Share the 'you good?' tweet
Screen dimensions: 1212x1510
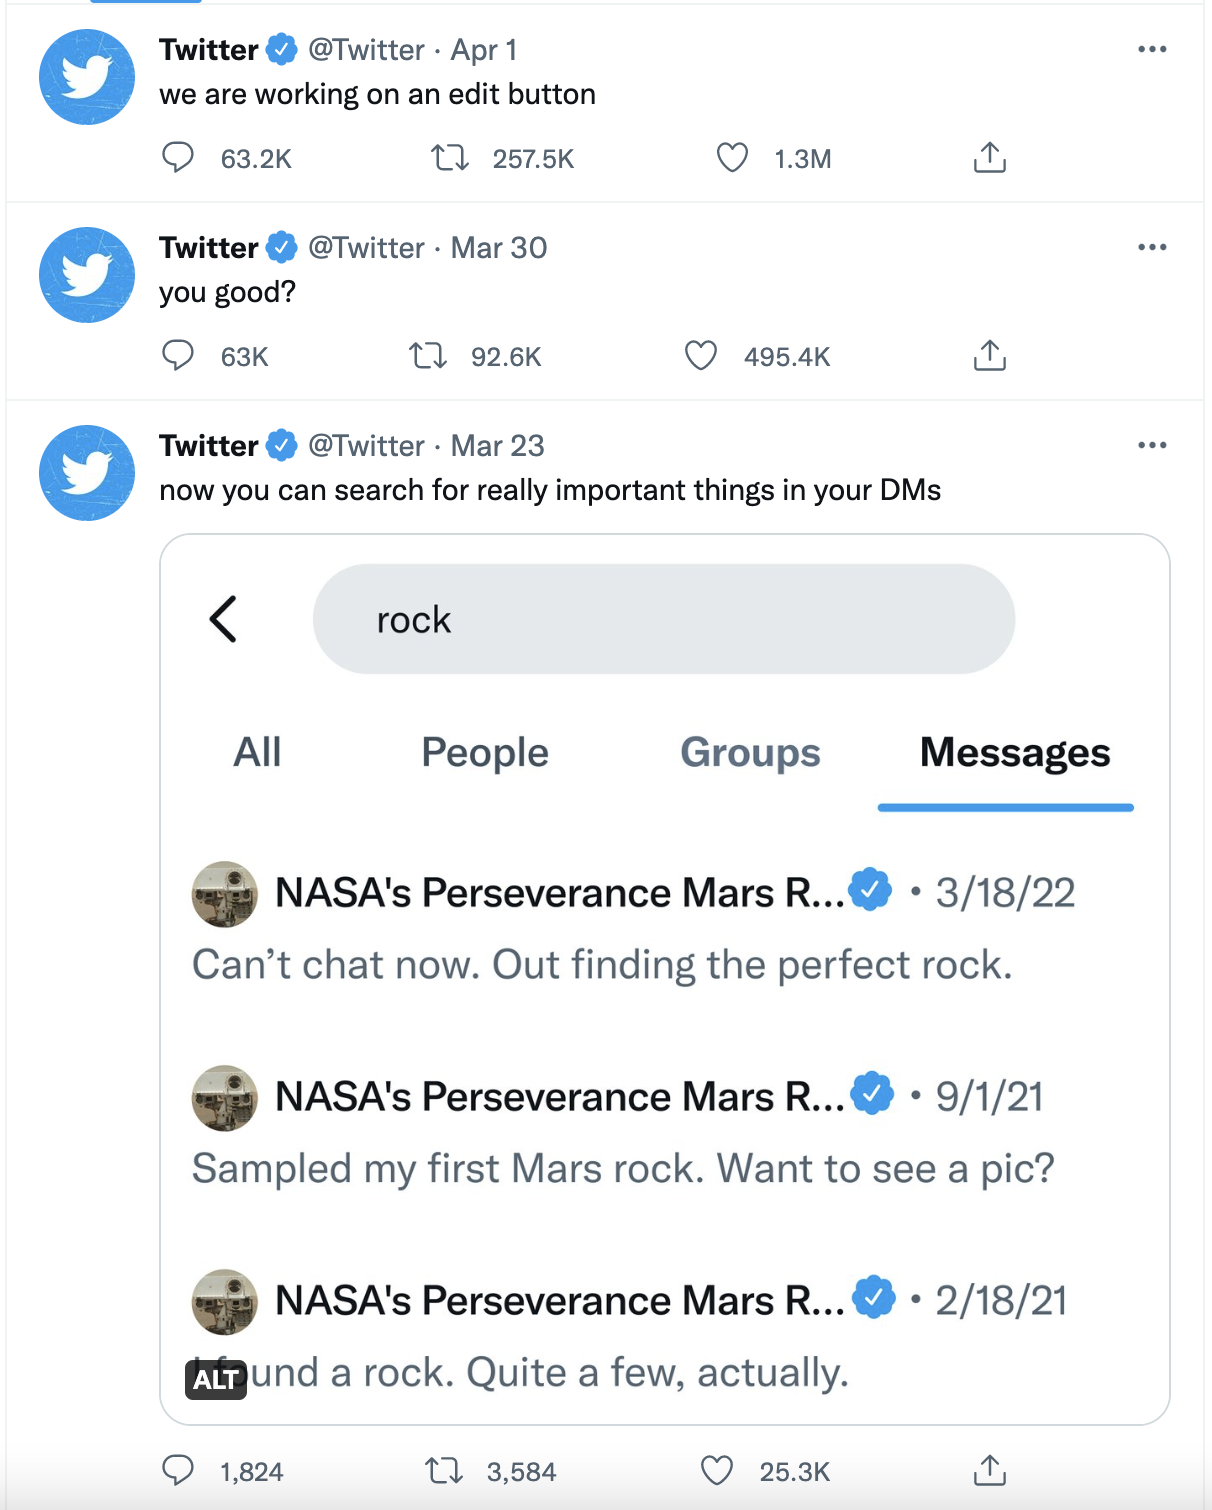tap(989, 356)
